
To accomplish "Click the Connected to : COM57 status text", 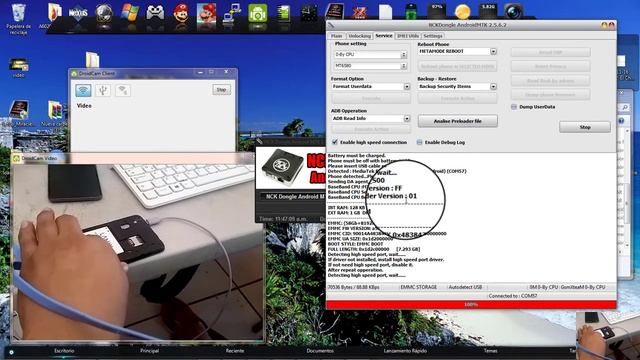I will tap(513, 296).
